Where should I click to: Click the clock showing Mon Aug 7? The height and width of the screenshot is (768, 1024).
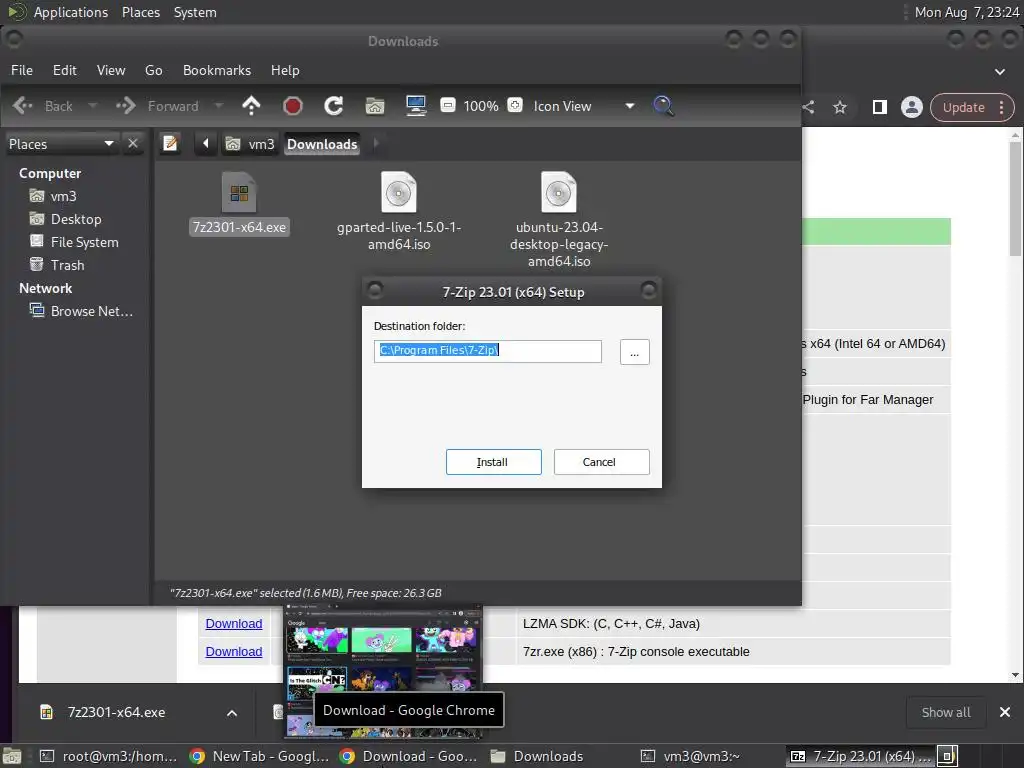point(967,12)
